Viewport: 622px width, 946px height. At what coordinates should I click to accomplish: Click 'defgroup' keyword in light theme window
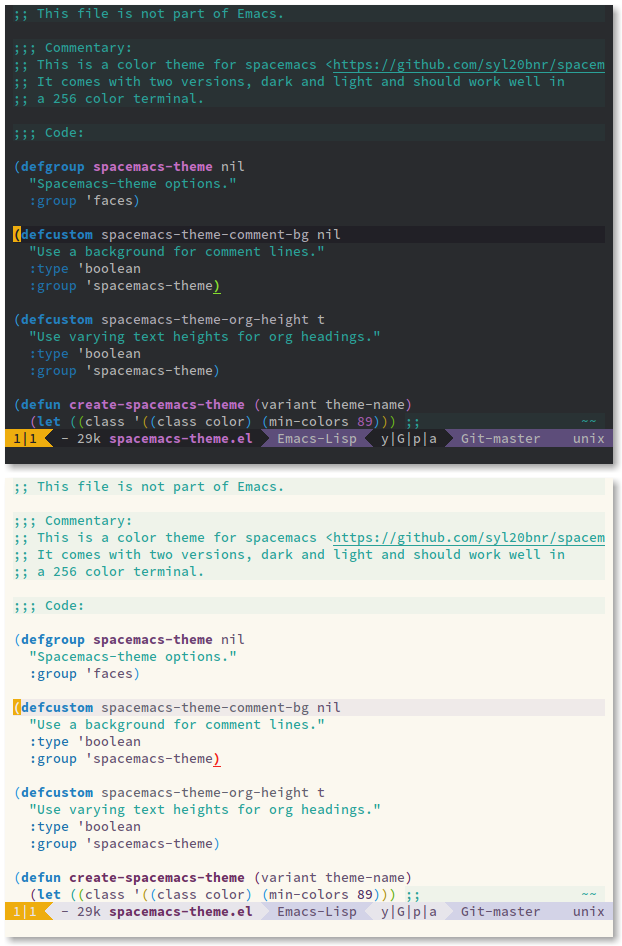pyautogui.click(x=53, y=640)
